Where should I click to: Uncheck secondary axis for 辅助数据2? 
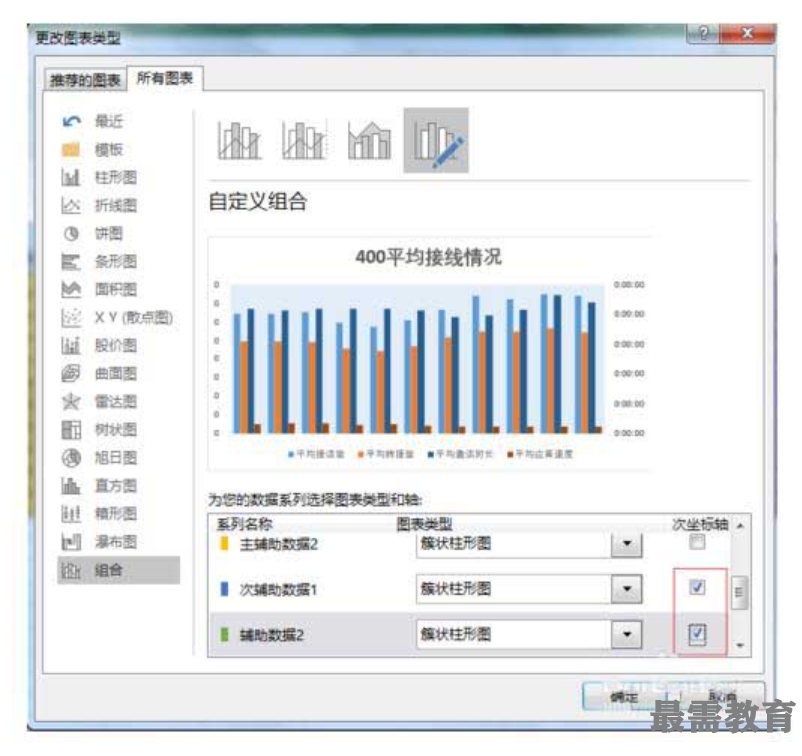697,634
